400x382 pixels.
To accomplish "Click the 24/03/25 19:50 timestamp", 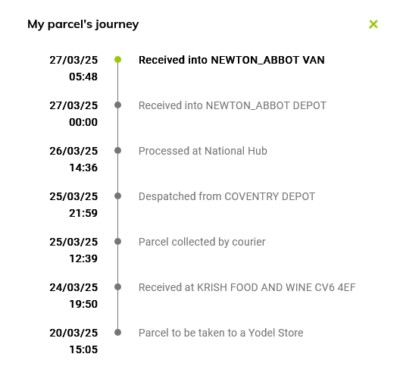I will click(74, 296).
